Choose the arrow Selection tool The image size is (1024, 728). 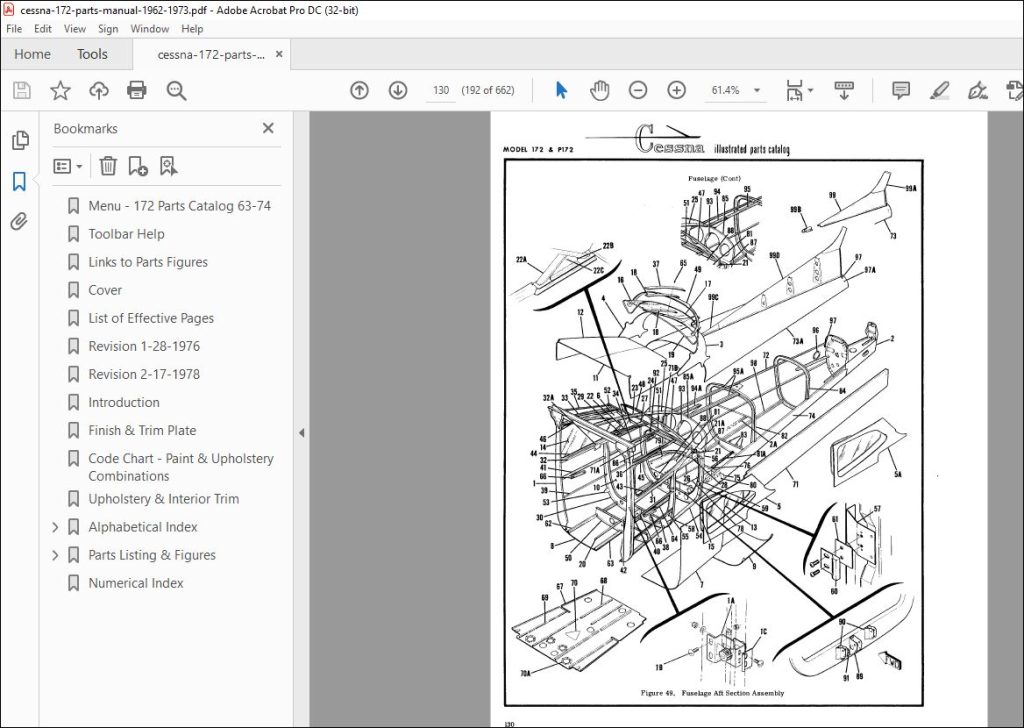point(561,90)
